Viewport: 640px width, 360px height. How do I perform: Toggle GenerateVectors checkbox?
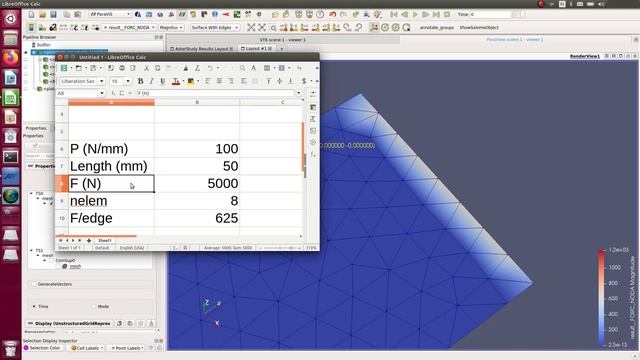click(34, 284)
